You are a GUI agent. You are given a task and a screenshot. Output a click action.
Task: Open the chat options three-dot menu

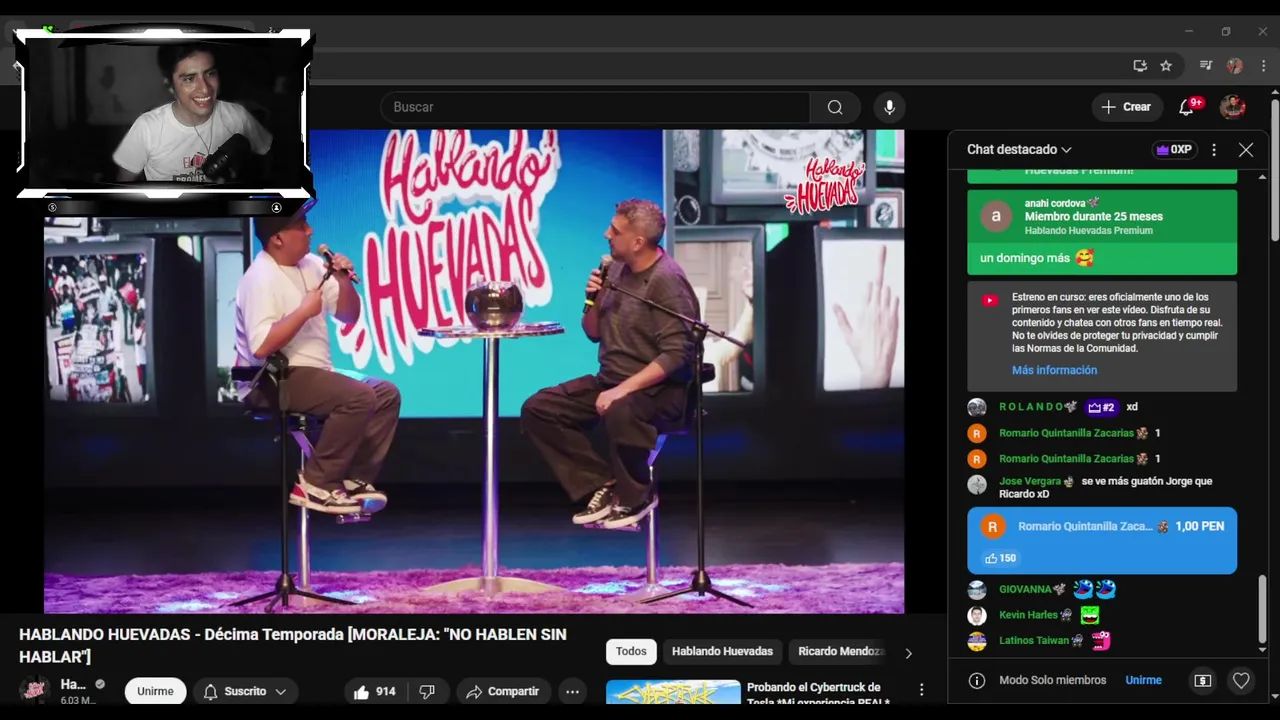pyautogui.click(x=1214, y=150)
